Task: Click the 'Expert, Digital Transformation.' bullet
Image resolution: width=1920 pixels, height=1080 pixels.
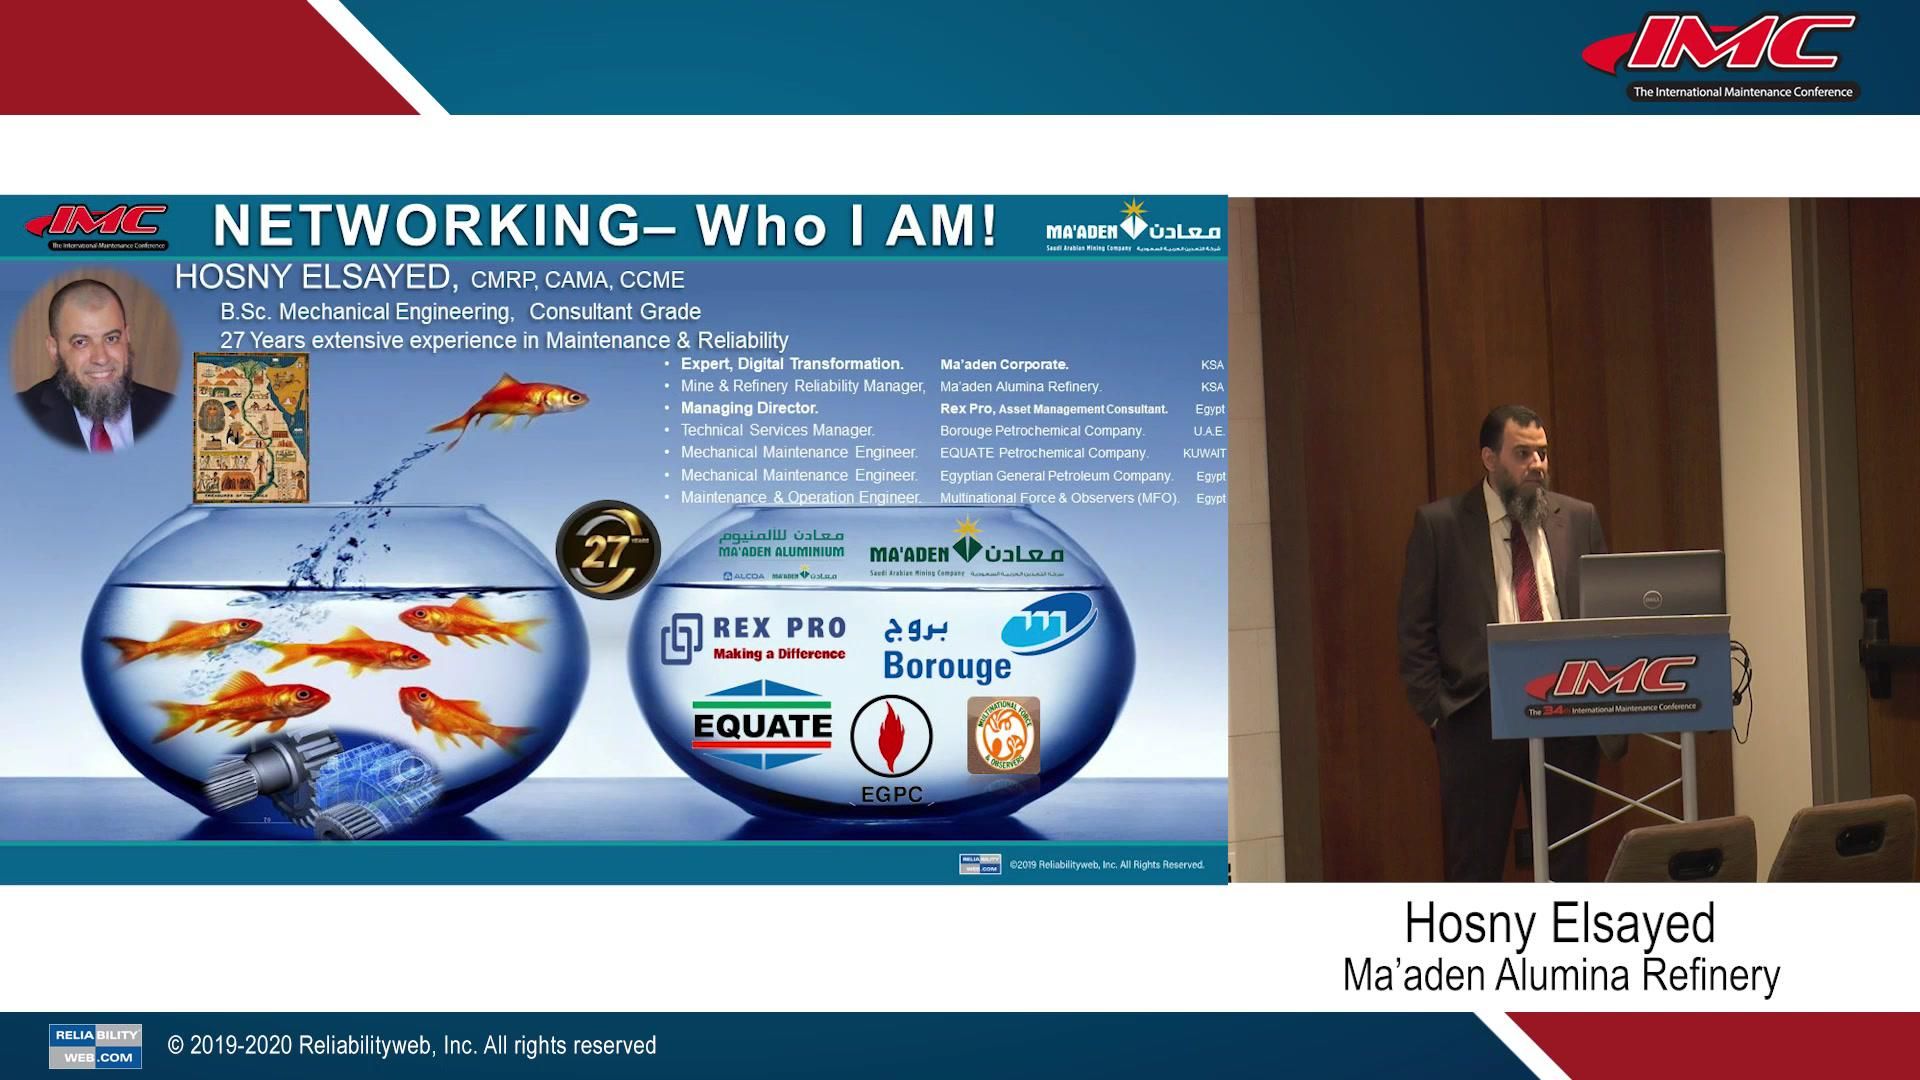Action: [791, 364]
